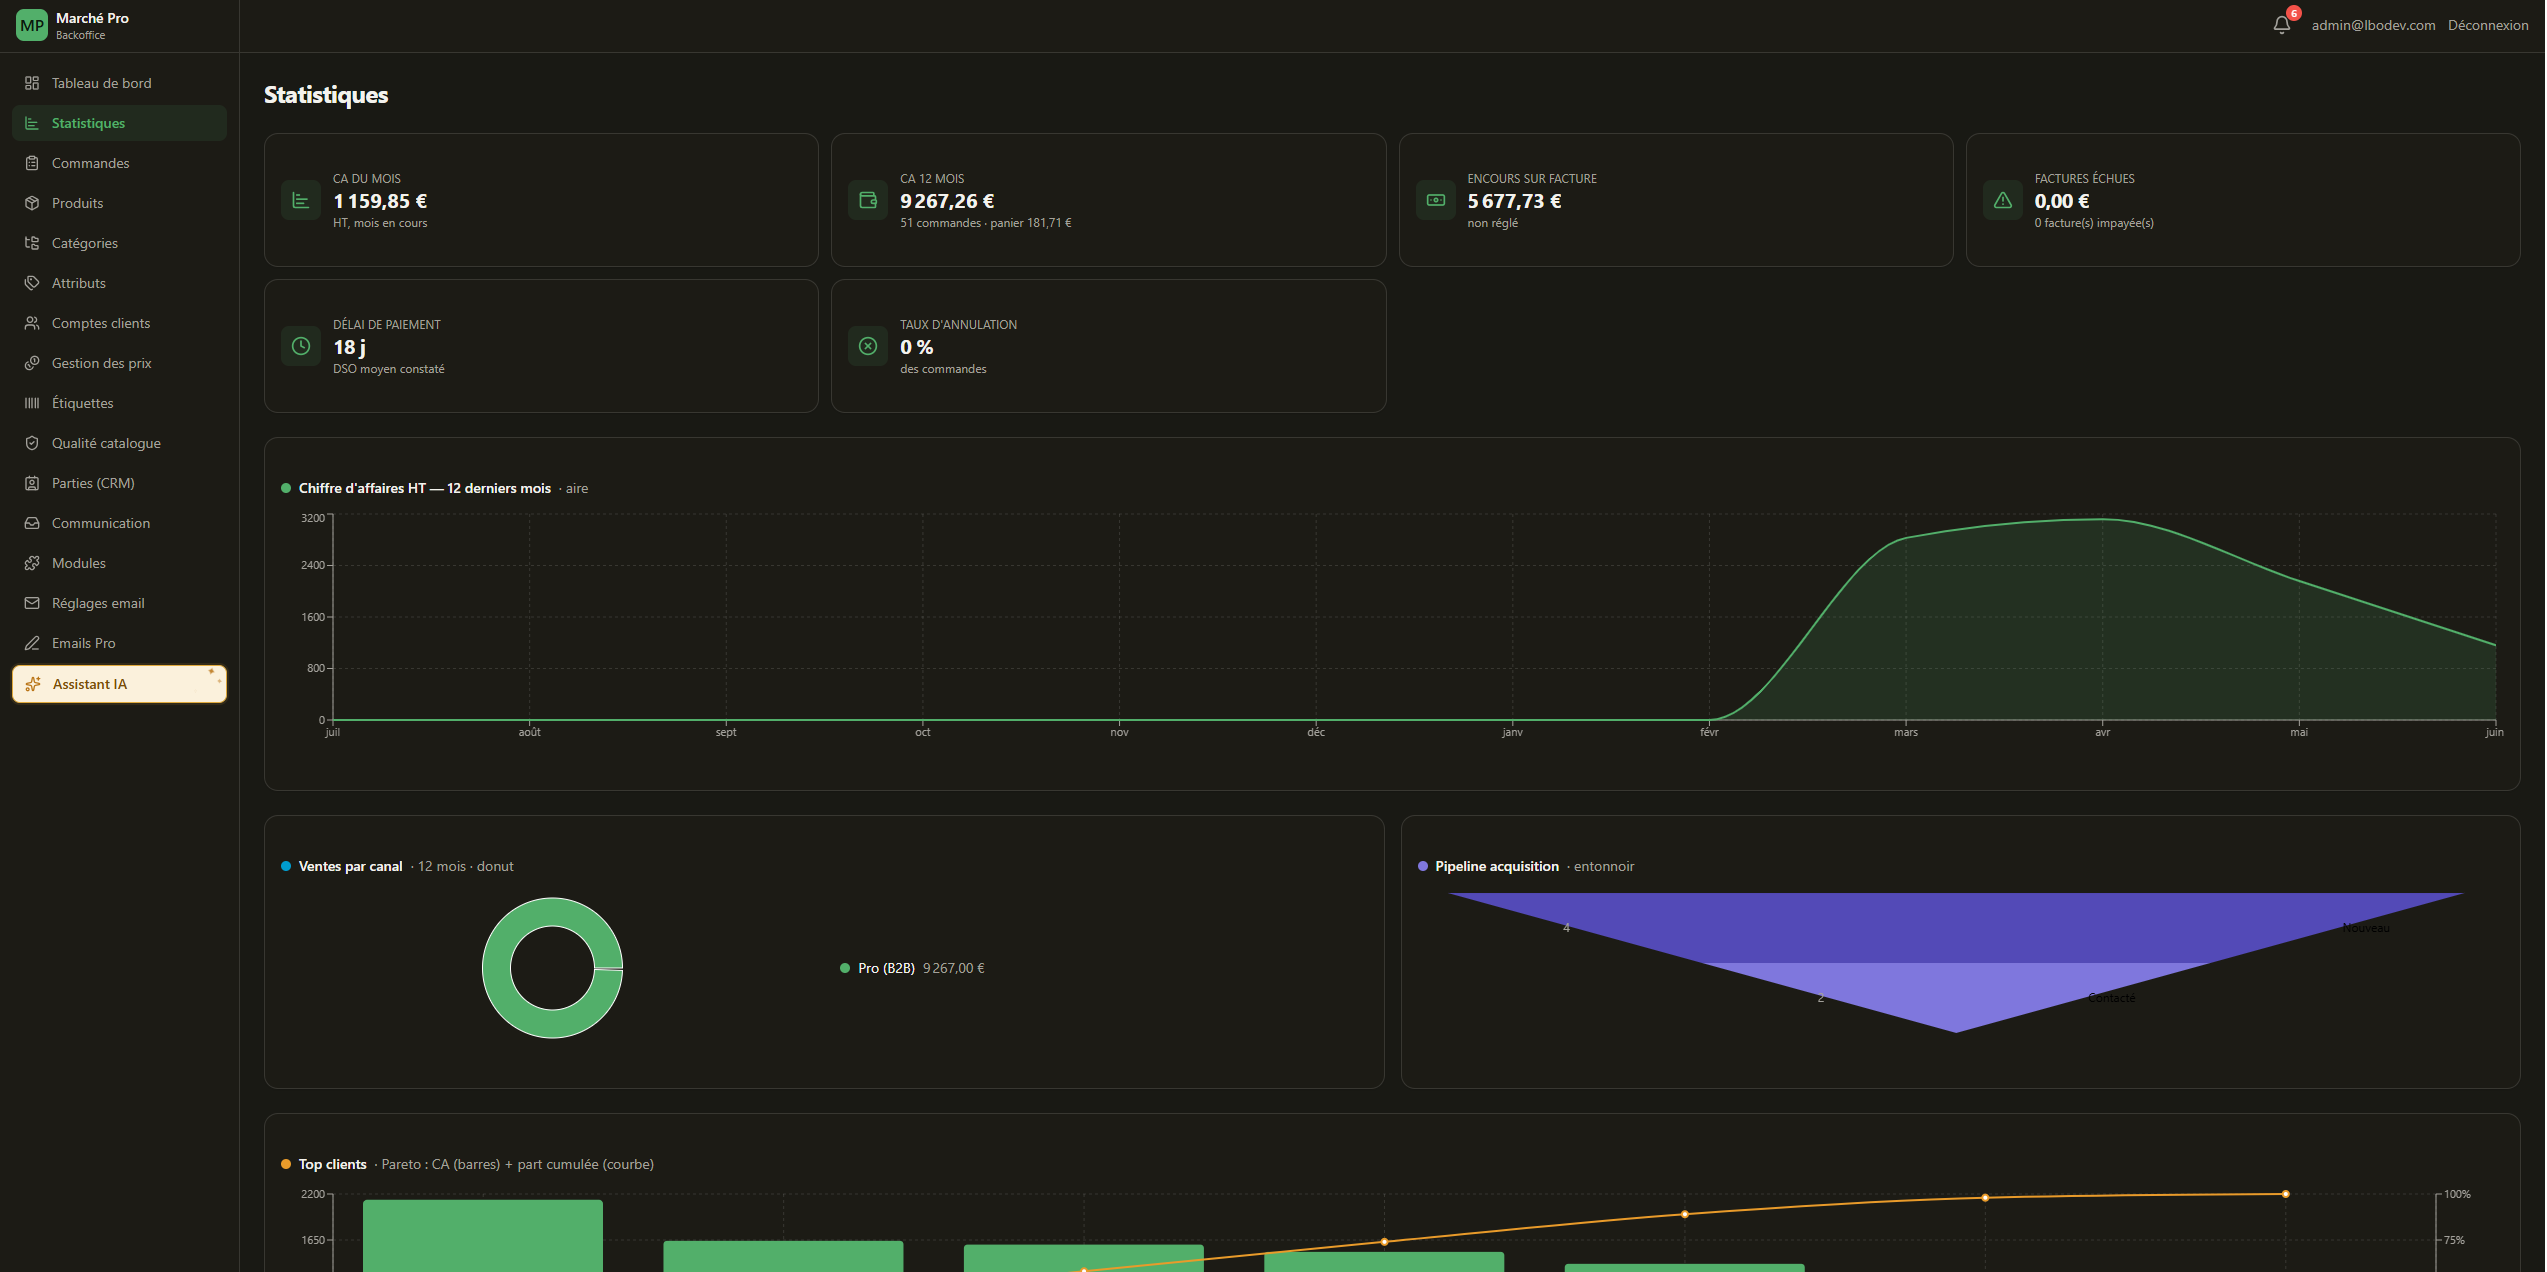Click the Étiquettes barcode icon
Screen dimensions: 2547x1272
pos(32,403)
